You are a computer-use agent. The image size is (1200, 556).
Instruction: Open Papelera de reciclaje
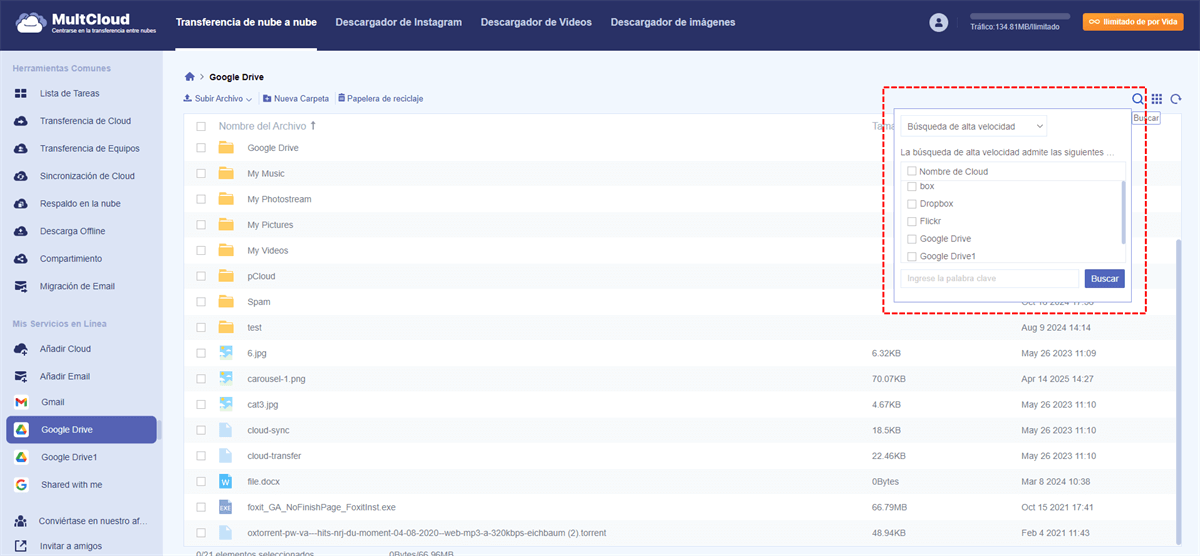pos(381,99)
